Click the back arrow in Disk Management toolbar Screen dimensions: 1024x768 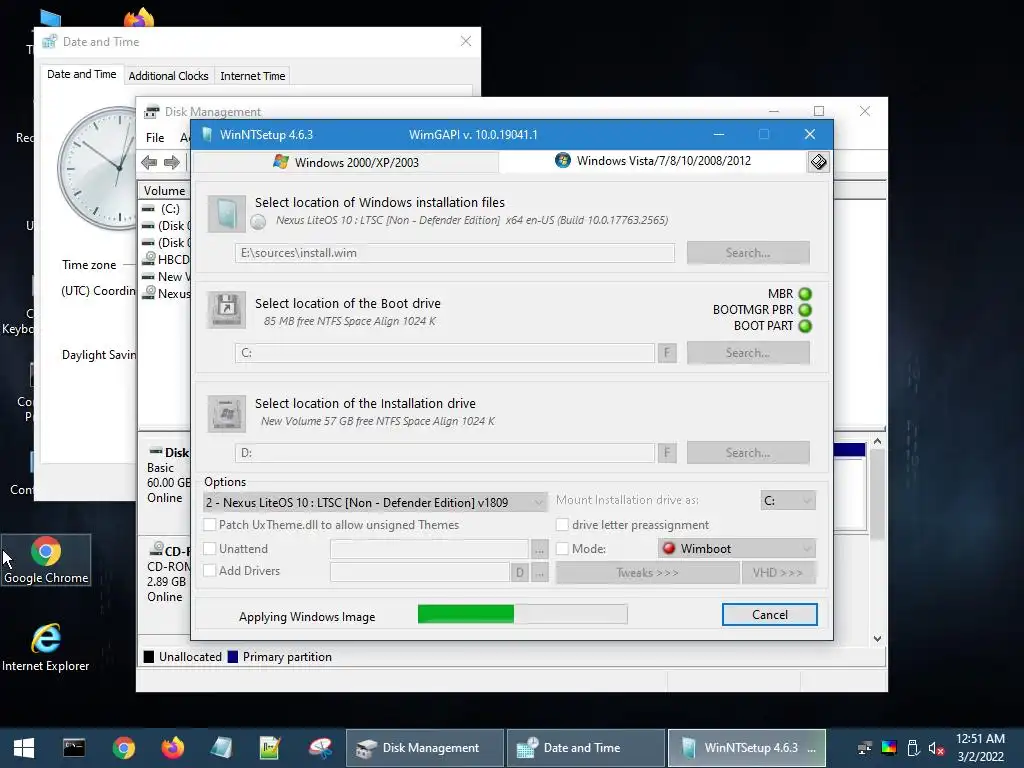click(149, 162)
